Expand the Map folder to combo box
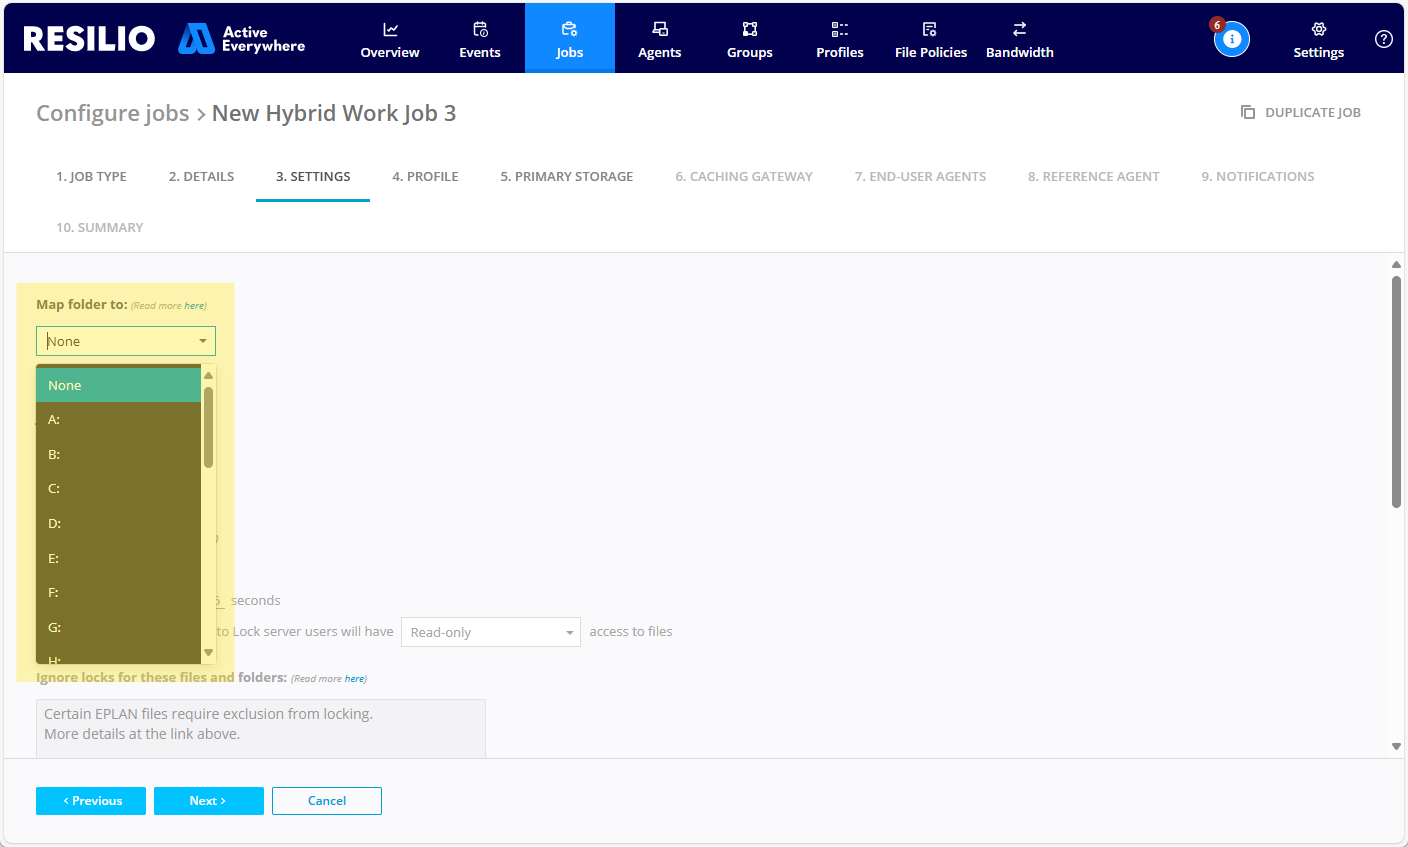The height and width of the screenshot is (847, 1408). pos(126,341)
